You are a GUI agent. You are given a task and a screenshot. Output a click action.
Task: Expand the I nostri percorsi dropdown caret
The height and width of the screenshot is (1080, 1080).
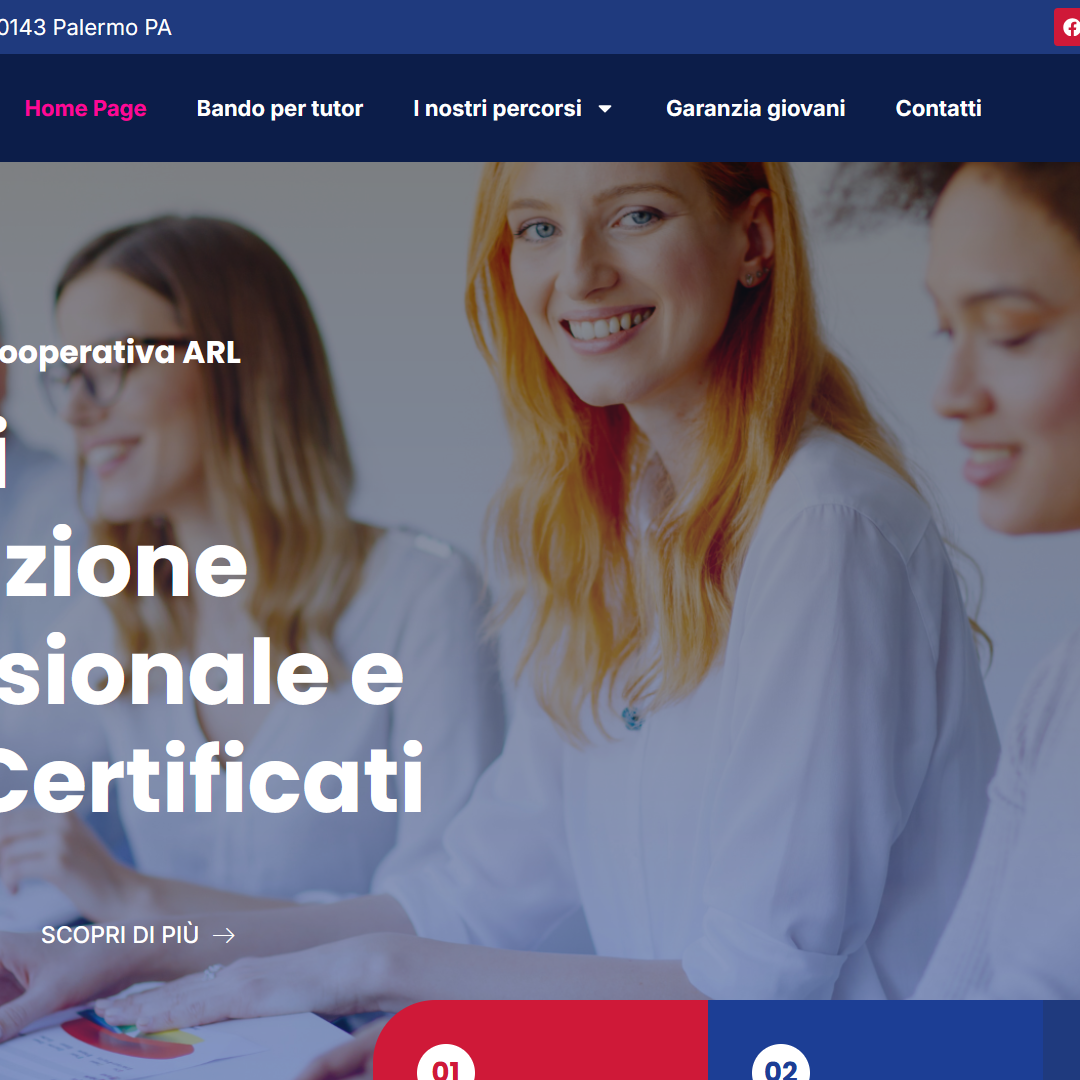point(605,109)
